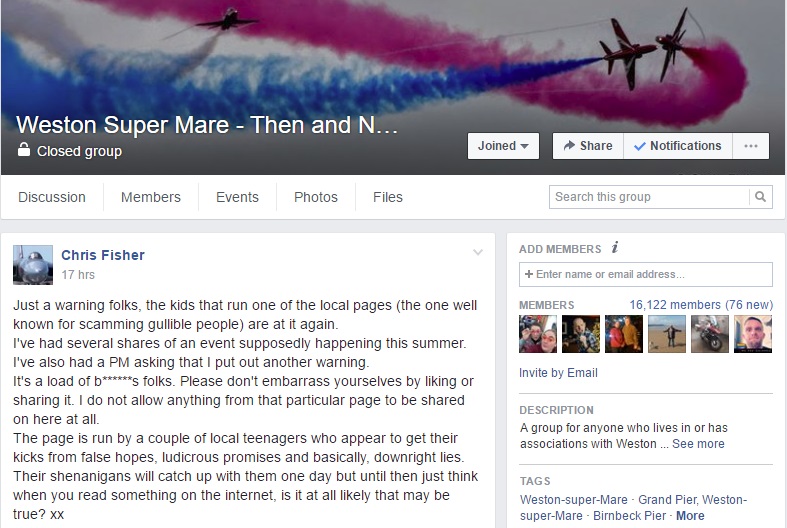Share the group with Share button
Image resolution: width=787 pixels, height=528 pixels.
coord(588,146)
